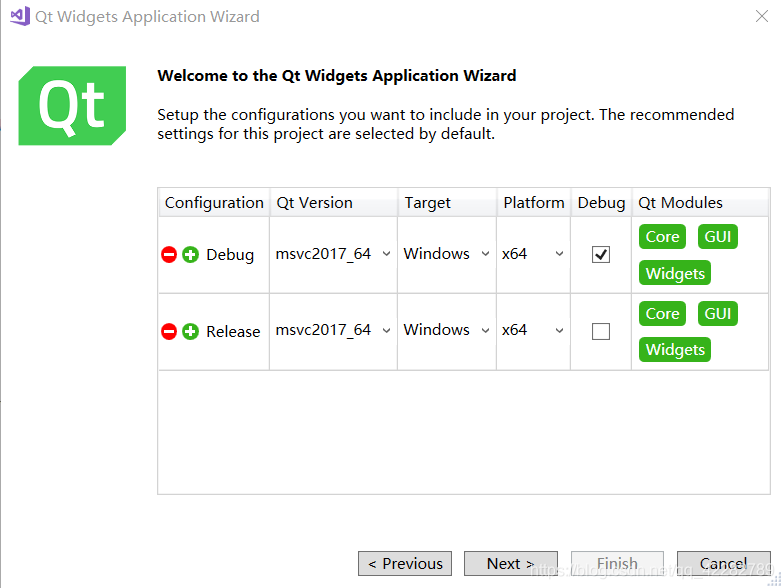The height and width of the screenshot is (588, 781).
Task: Click the Qt Modules column header
Action: (680, 202)
